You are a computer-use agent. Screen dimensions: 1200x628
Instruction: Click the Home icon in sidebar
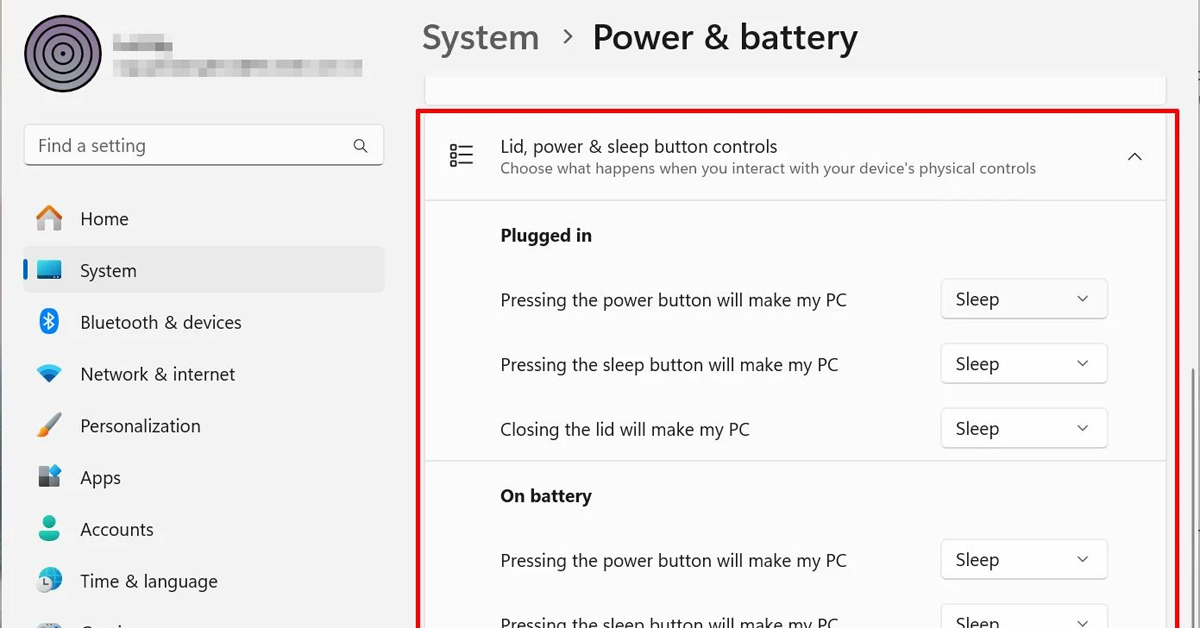tap(49, 218)
